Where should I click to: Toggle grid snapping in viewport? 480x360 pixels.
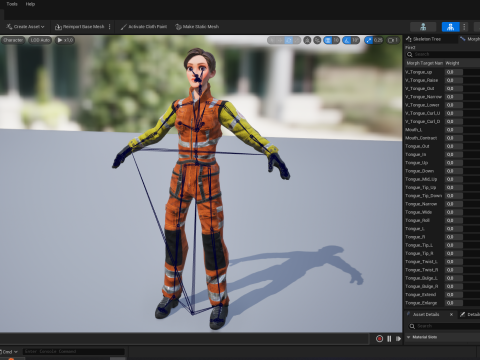click(332, 40)
